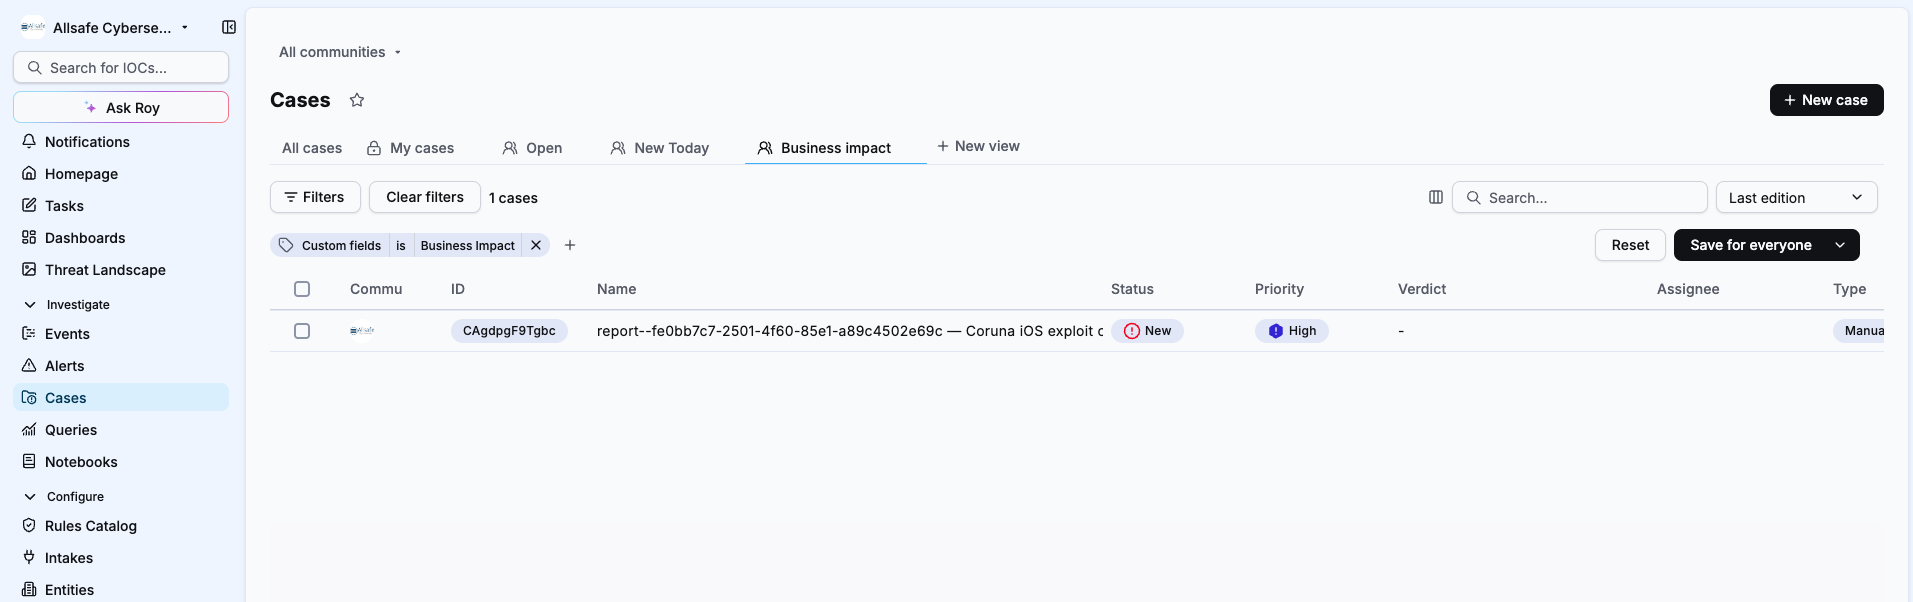1913x602 pixels.
Task: Click the Verdict column header
Action: point(1422,289)
